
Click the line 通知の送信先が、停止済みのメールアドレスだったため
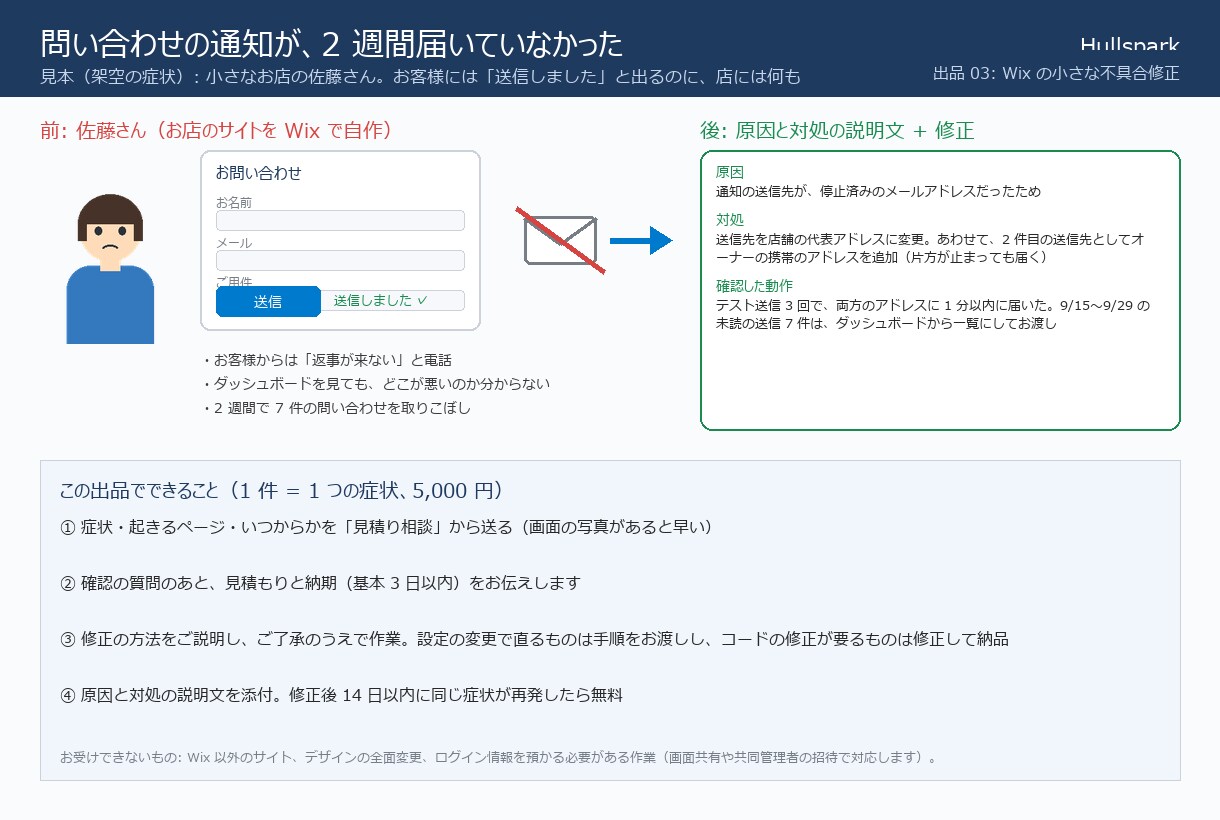[x=879, y=191]
